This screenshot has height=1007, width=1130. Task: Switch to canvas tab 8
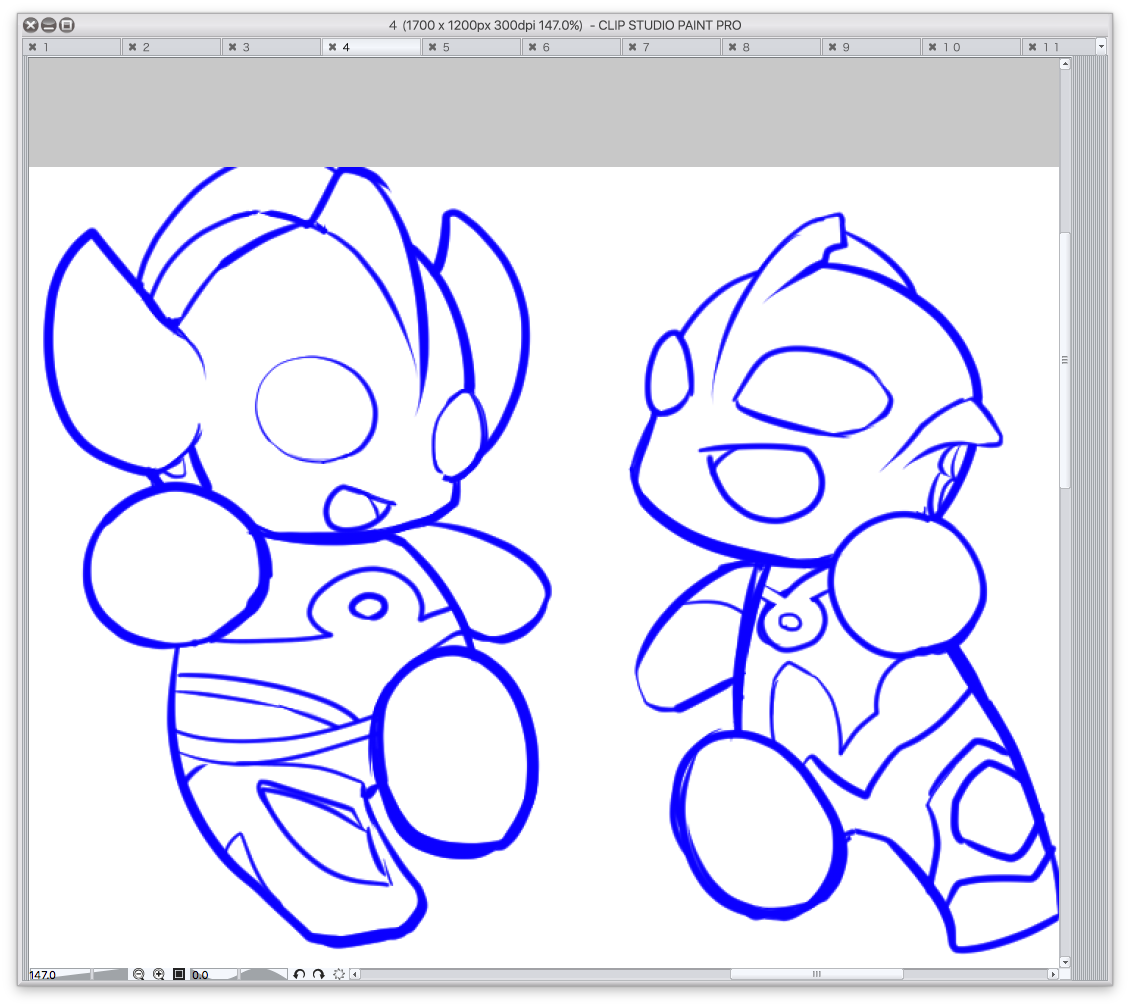click(773, 47)
